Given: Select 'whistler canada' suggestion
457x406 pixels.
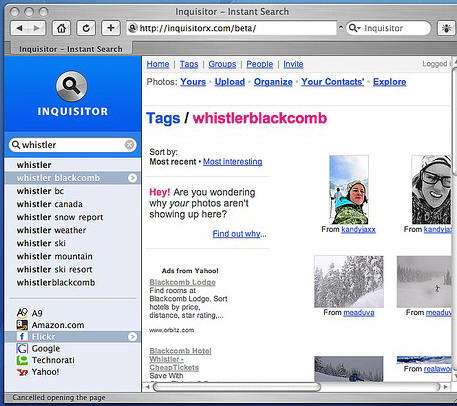Looking at the screenshot, I should point(72,204).
